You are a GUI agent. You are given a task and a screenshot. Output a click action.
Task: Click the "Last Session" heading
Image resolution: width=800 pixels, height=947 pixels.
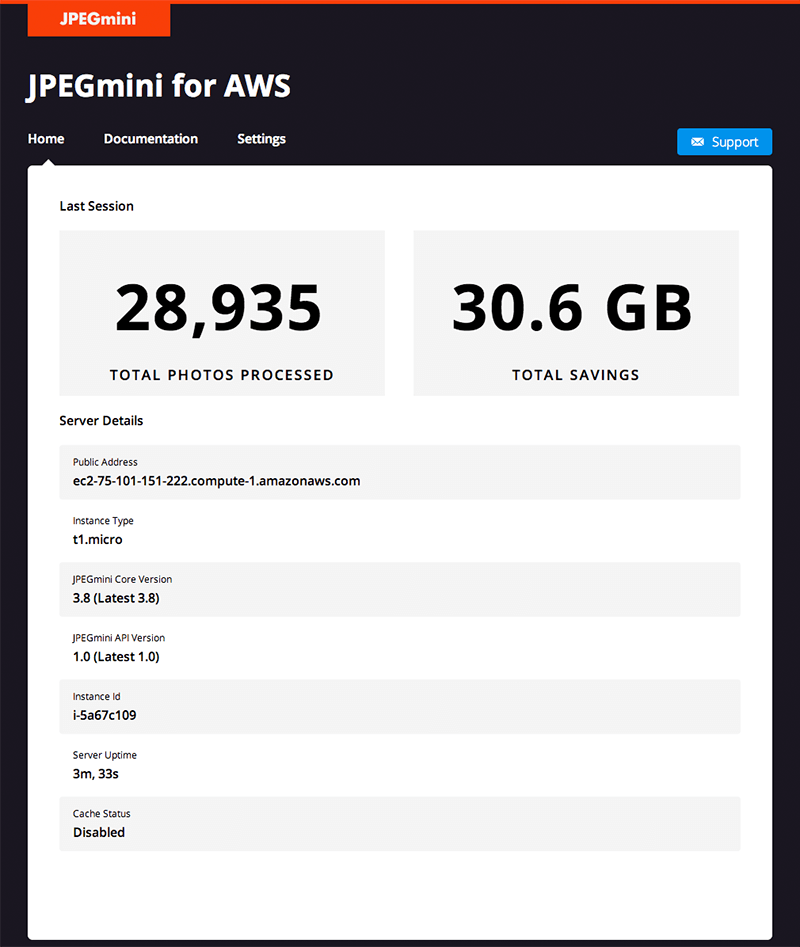(97, 206)
